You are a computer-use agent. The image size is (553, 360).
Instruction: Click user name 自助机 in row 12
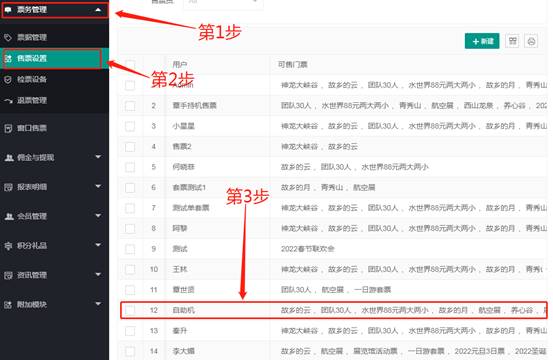coord(183,310)
